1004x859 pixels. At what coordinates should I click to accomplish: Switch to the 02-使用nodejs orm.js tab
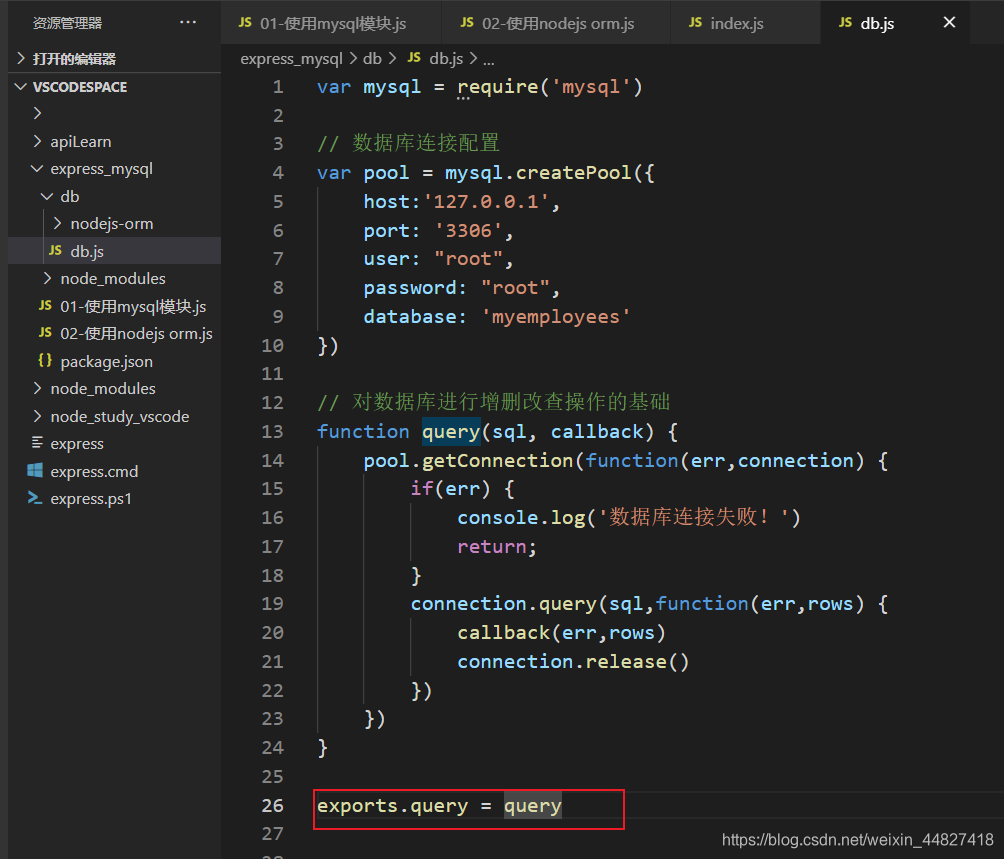[x=556, y=22]
